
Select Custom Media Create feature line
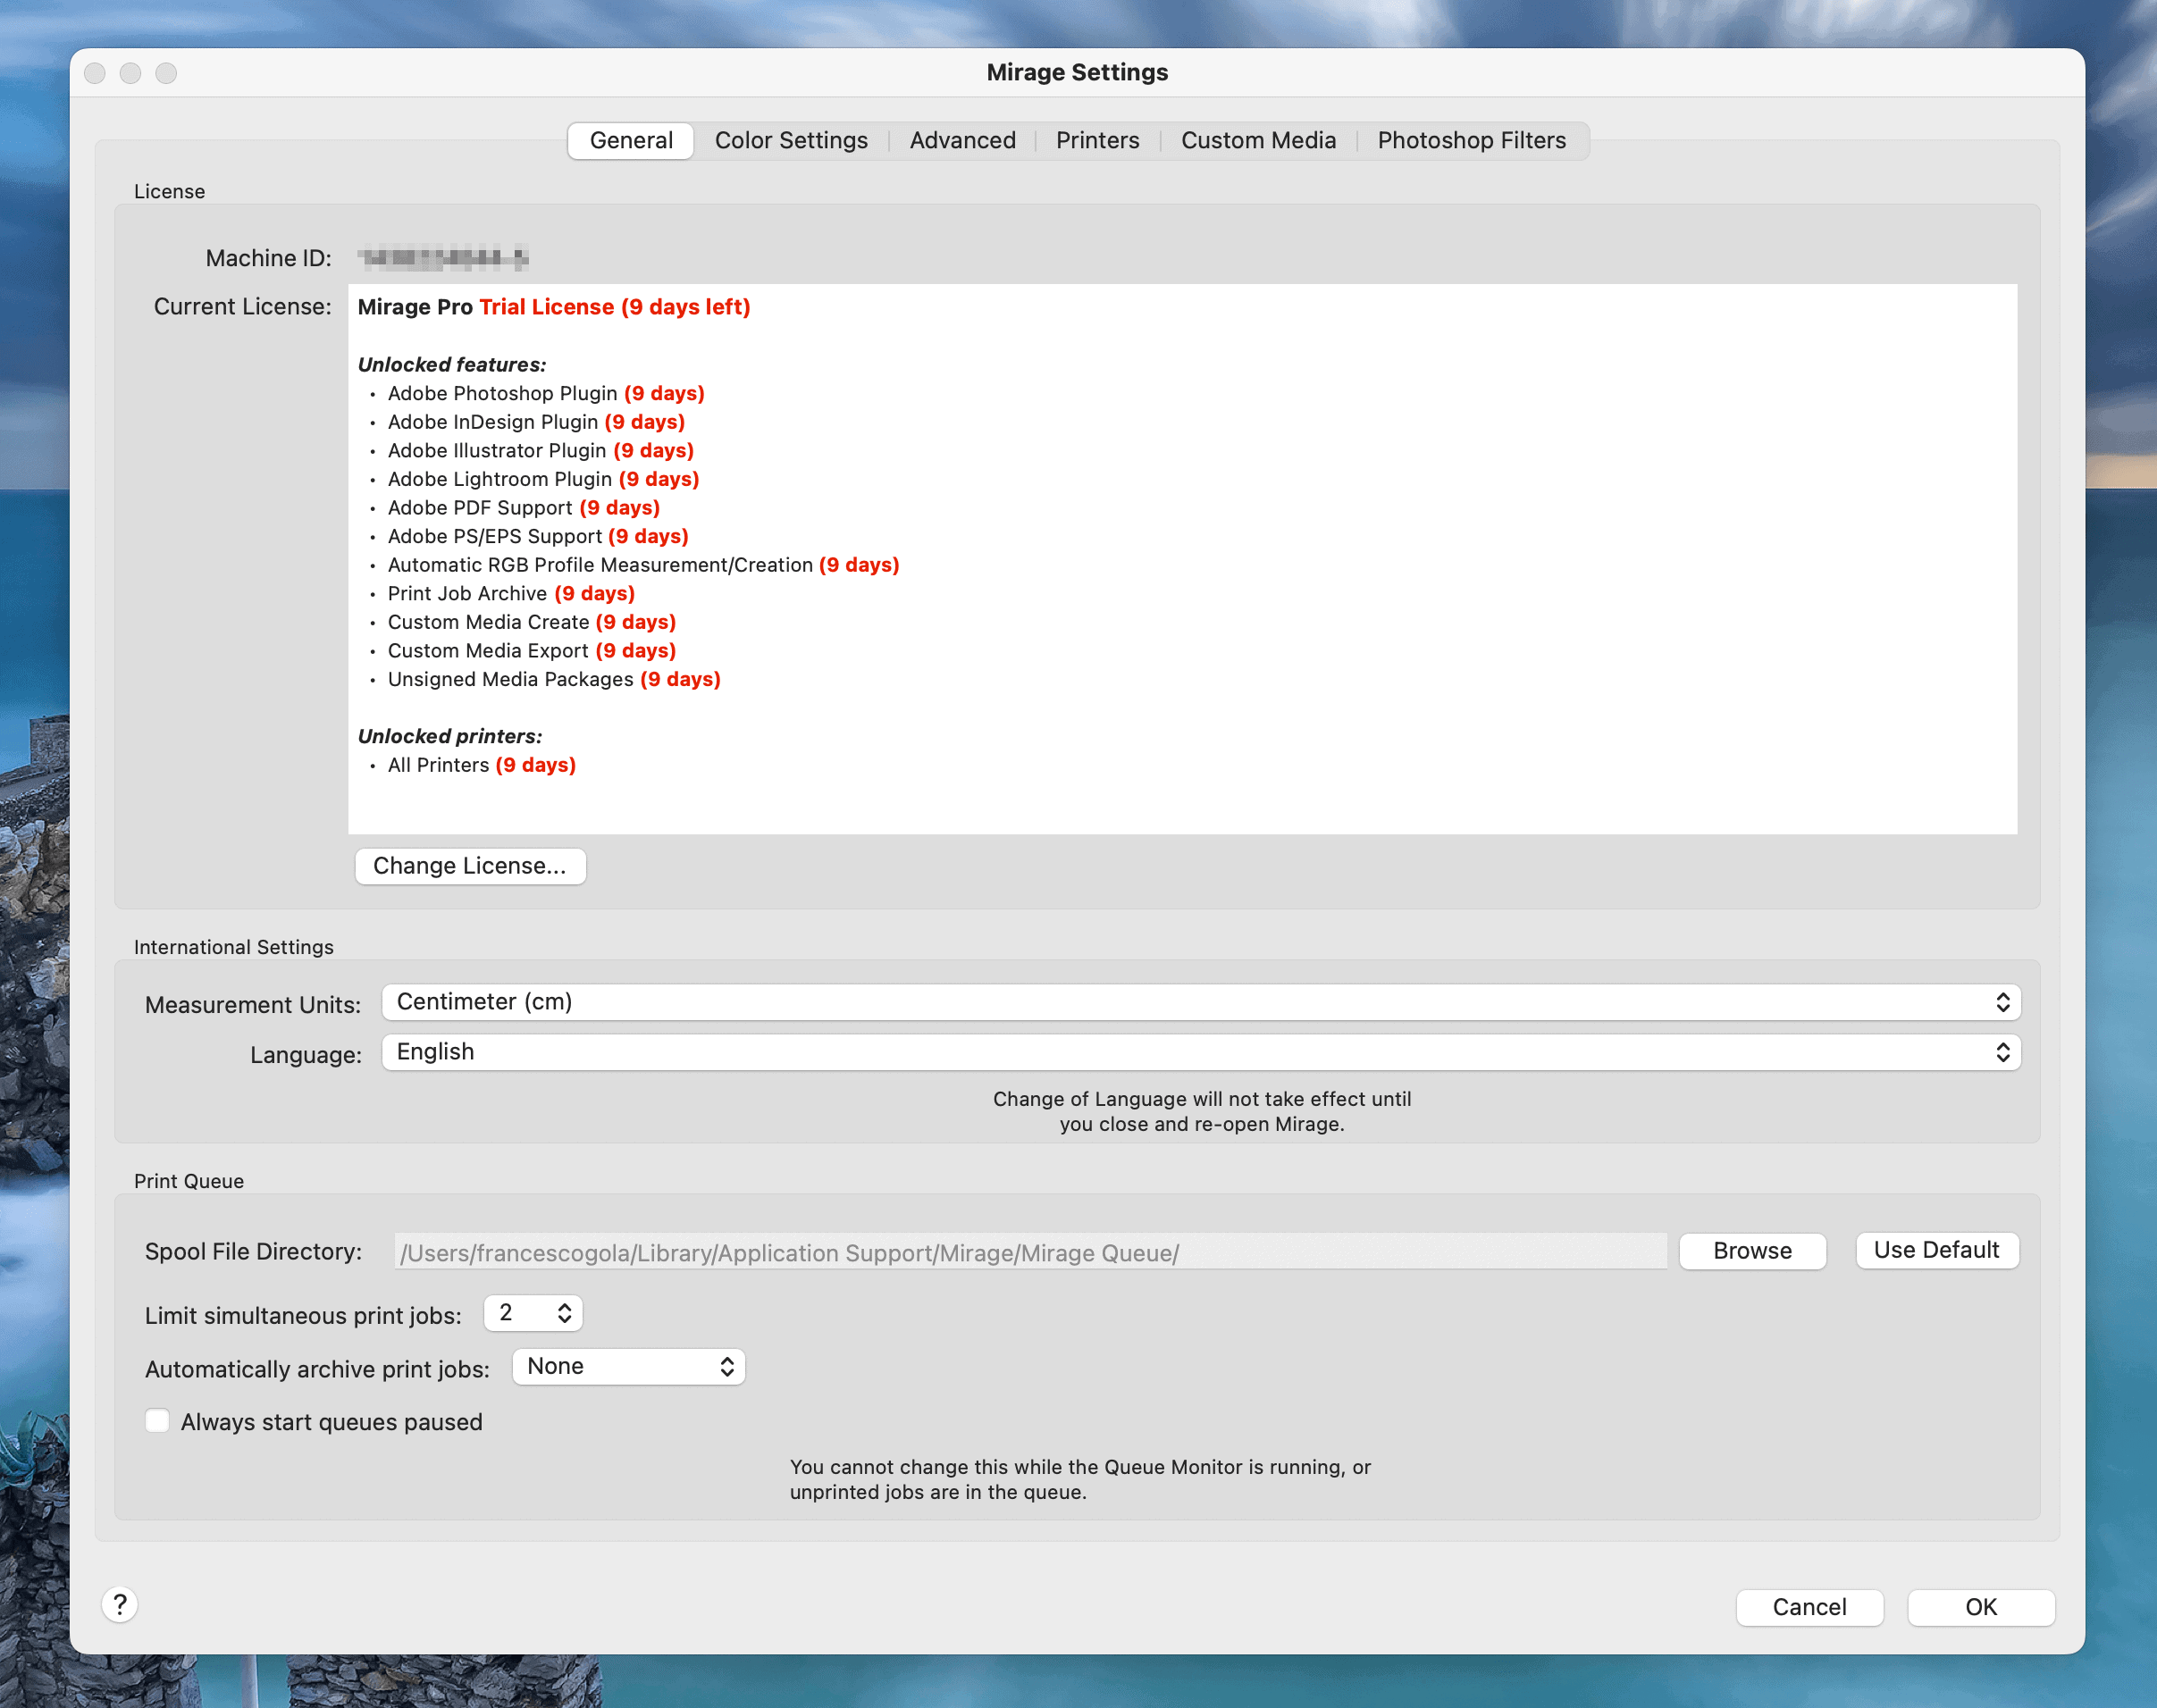click(532, 622)
